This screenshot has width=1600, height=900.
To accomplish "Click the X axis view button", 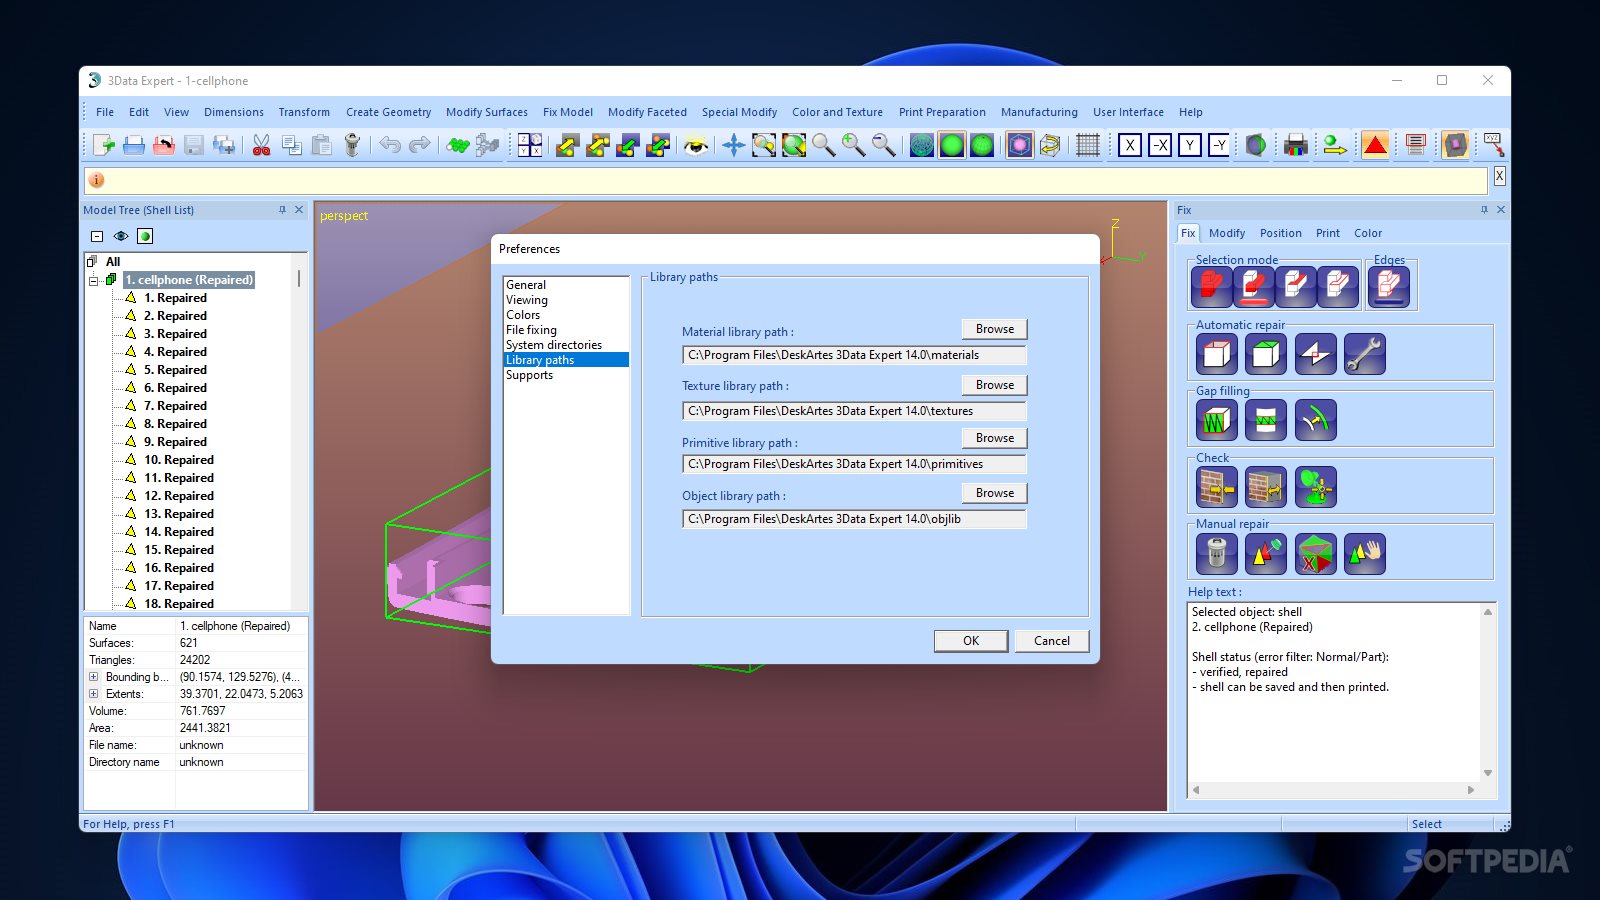I will pyautogui.click(x=1130, y=145).
